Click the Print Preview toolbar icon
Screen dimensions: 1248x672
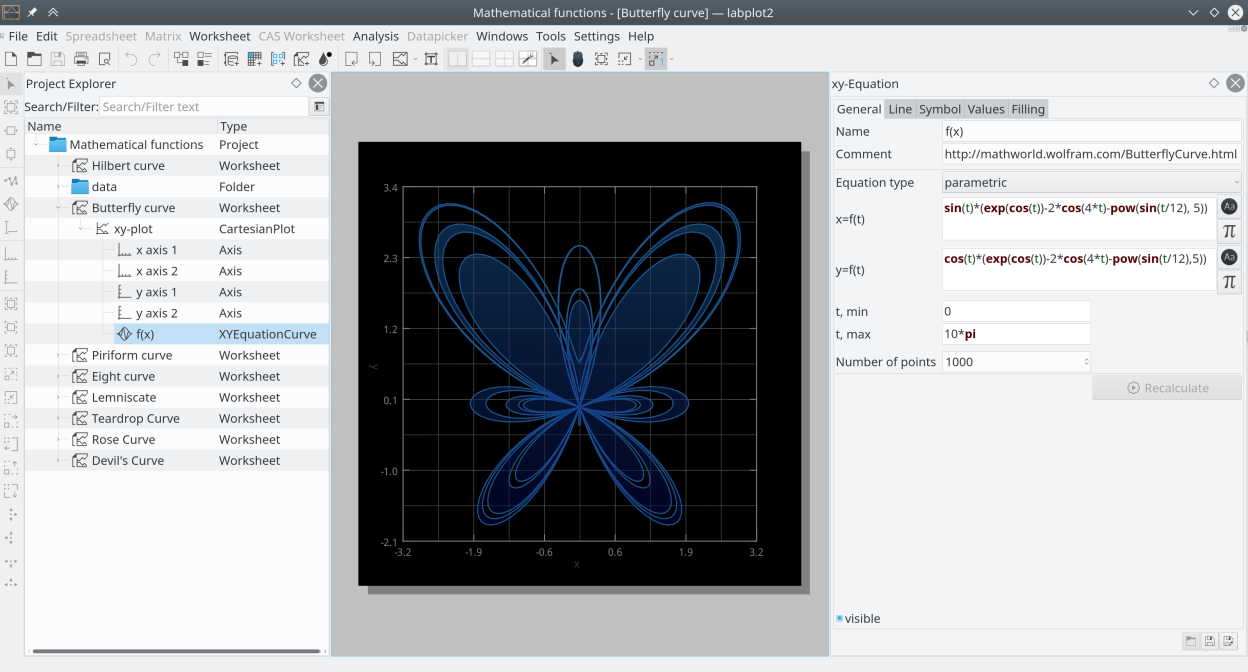[x=104, y=59]
